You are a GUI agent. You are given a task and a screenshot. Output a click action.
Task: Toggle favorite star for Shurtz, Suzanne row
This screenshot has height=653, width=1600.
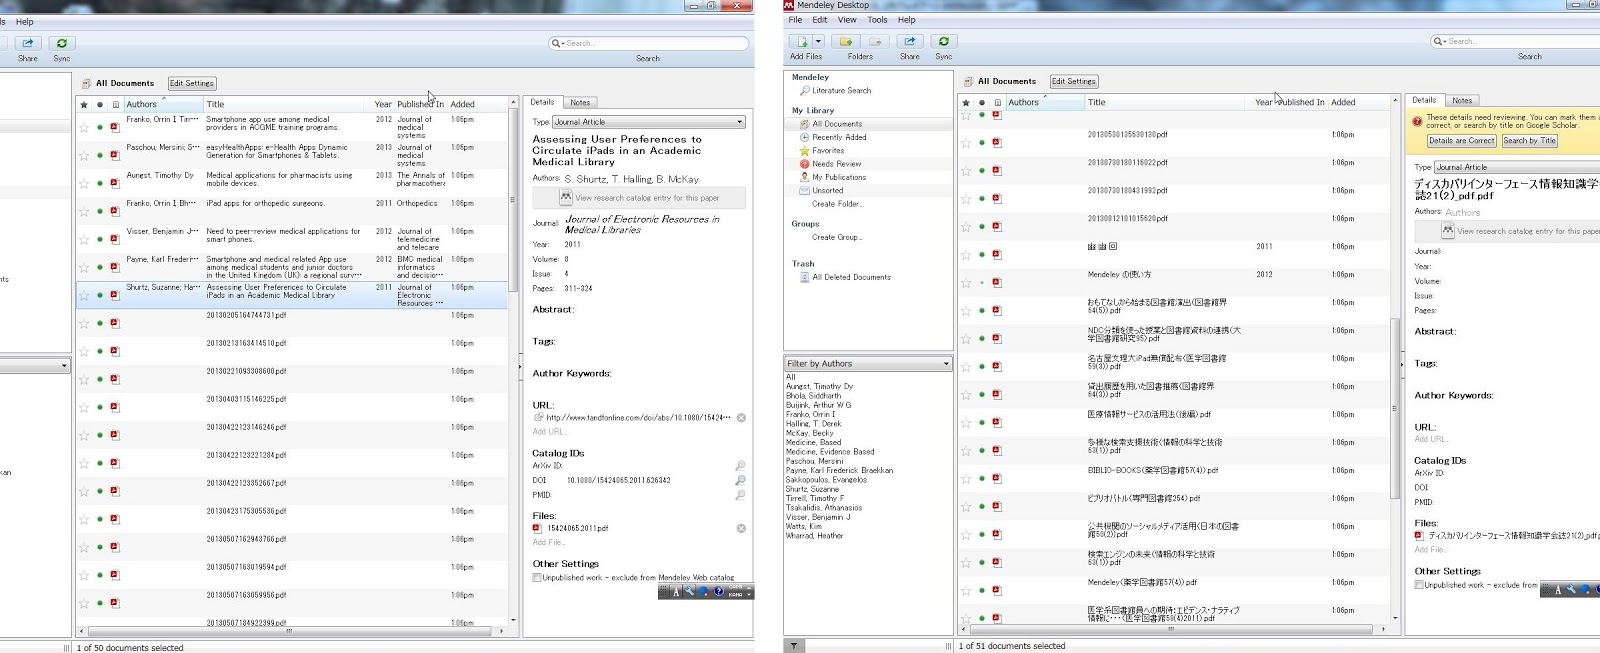(84, 295)
